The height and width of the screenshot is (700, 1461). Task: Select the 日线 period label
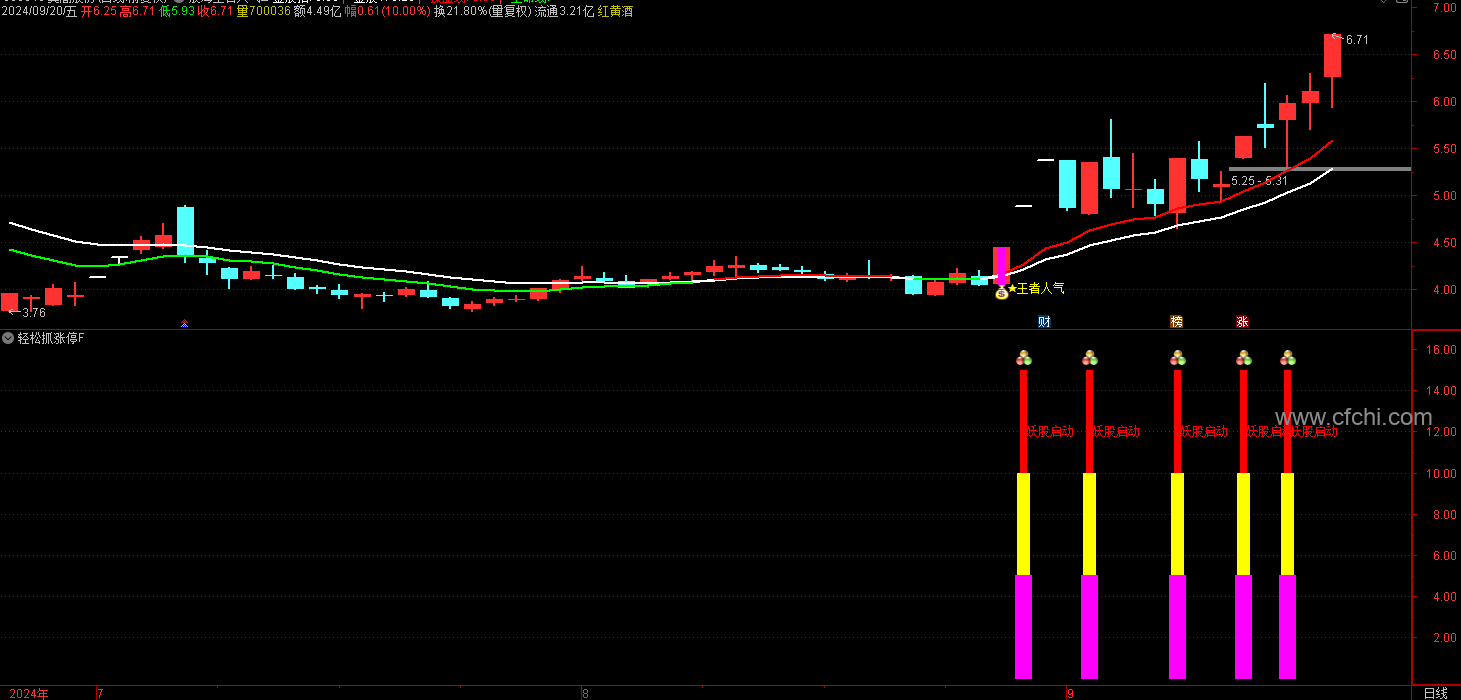pyautogui.click(x=1435, y=692)
